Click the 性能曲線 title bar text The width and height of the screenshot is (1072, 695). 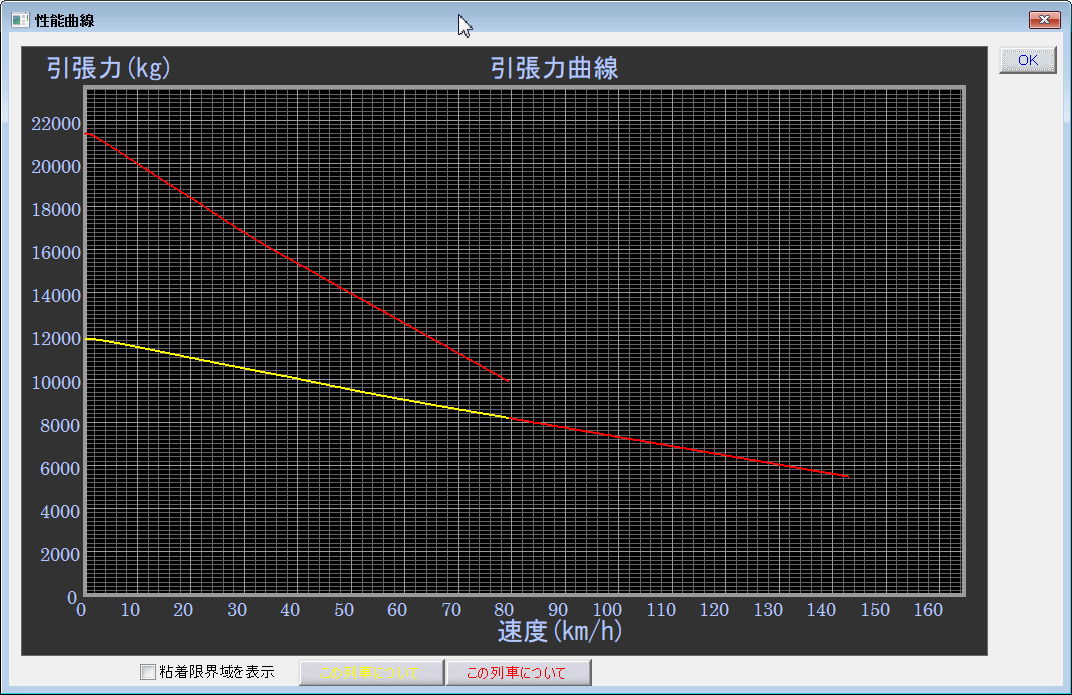[64, 21]
